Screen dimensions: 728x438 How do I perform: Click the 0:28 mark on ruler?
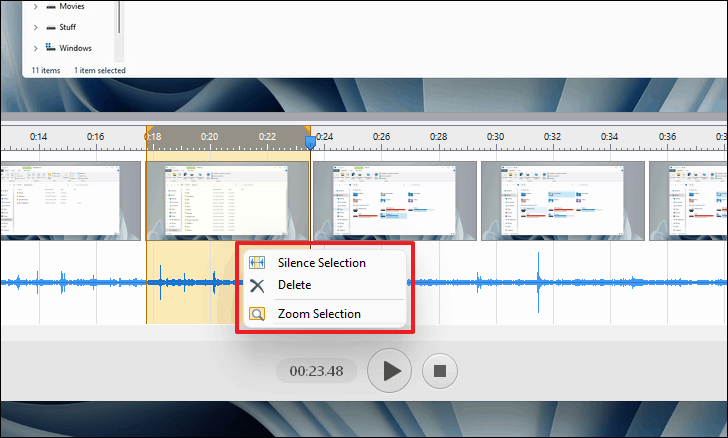438,137
